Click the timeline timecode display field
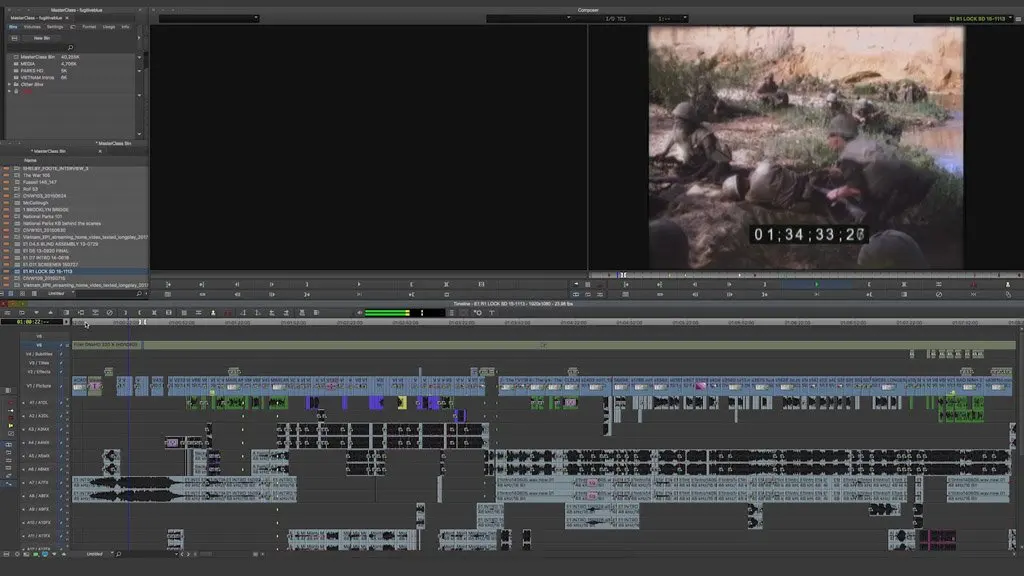This screenshot has height=576, width=1024. tap(30, 322)
